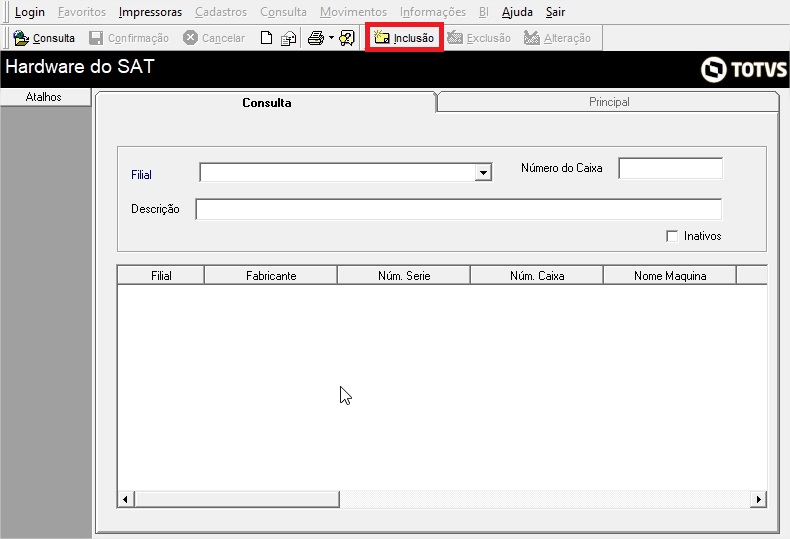Open the Consulta menu in menu bar
This screenshot has height=539, width=790.
pos(283,12)
